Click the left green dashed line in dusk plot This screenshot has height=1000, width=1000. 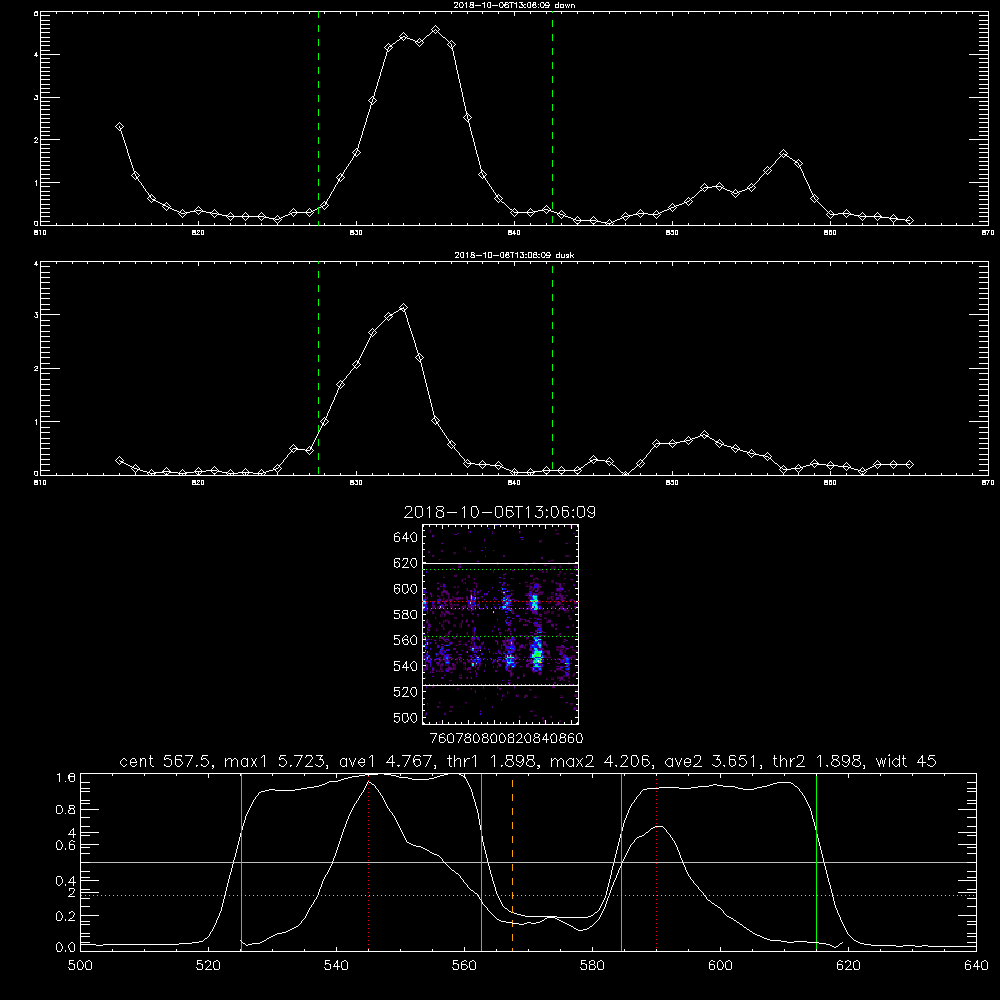tap(318, 368)
